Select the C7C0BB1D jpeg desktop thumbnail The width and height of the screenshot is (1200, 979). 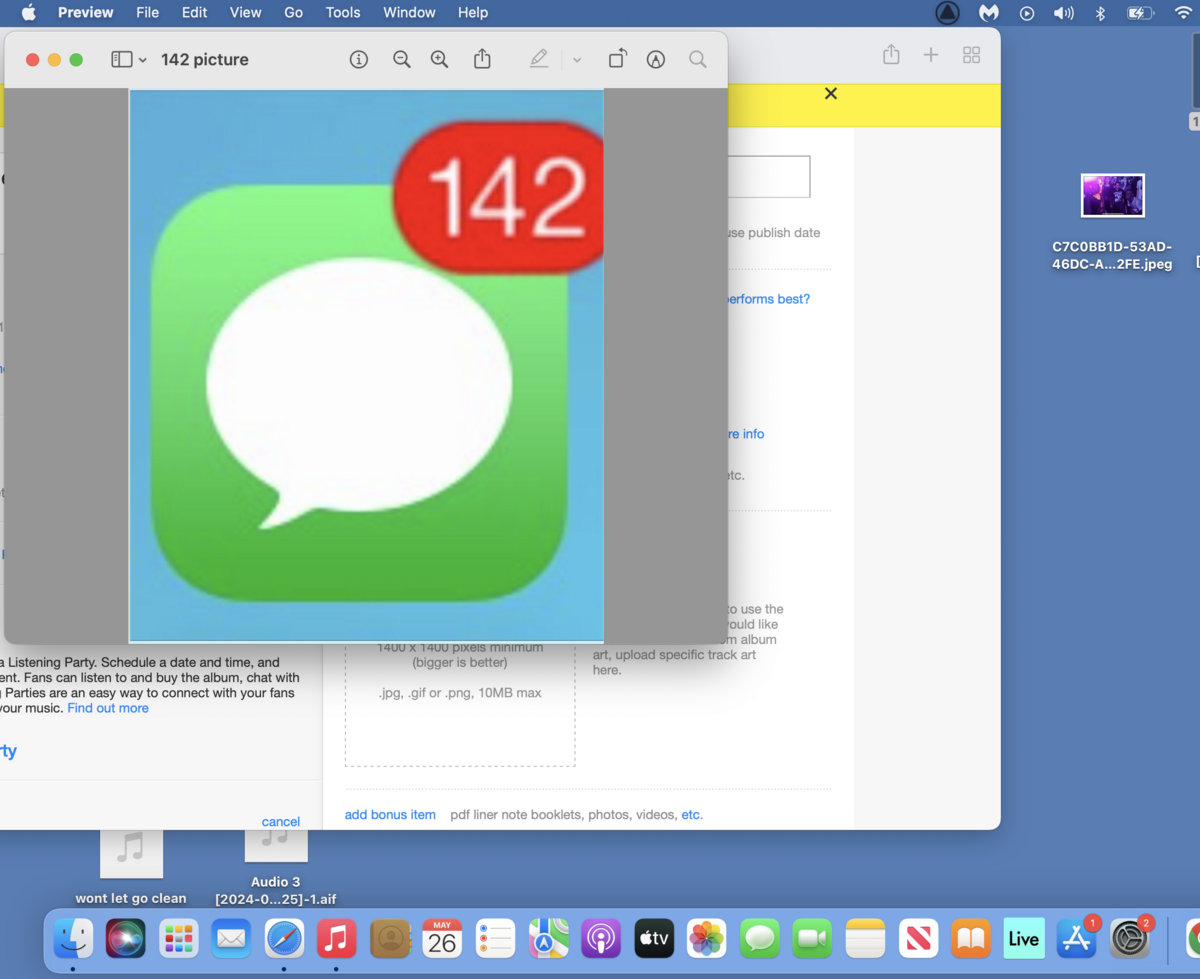coord(1112,196)
